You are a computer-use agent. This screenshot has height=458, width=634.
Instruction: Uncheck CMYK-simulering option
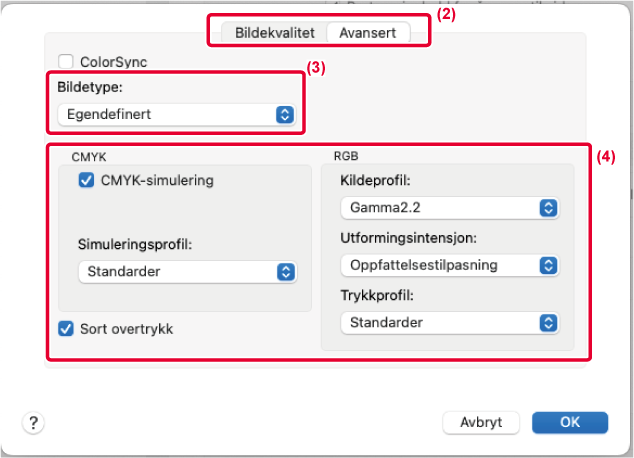click(x=86, y=180)
